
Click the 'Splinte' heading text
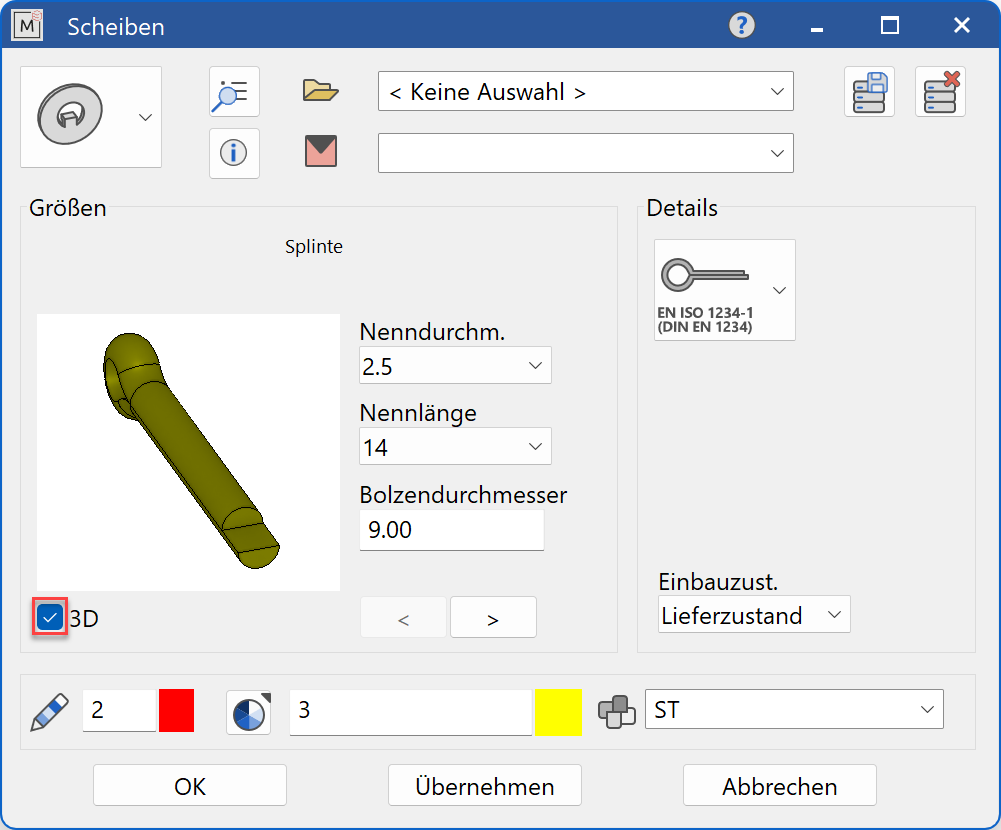pyautogui.click(x=313, y=246)
